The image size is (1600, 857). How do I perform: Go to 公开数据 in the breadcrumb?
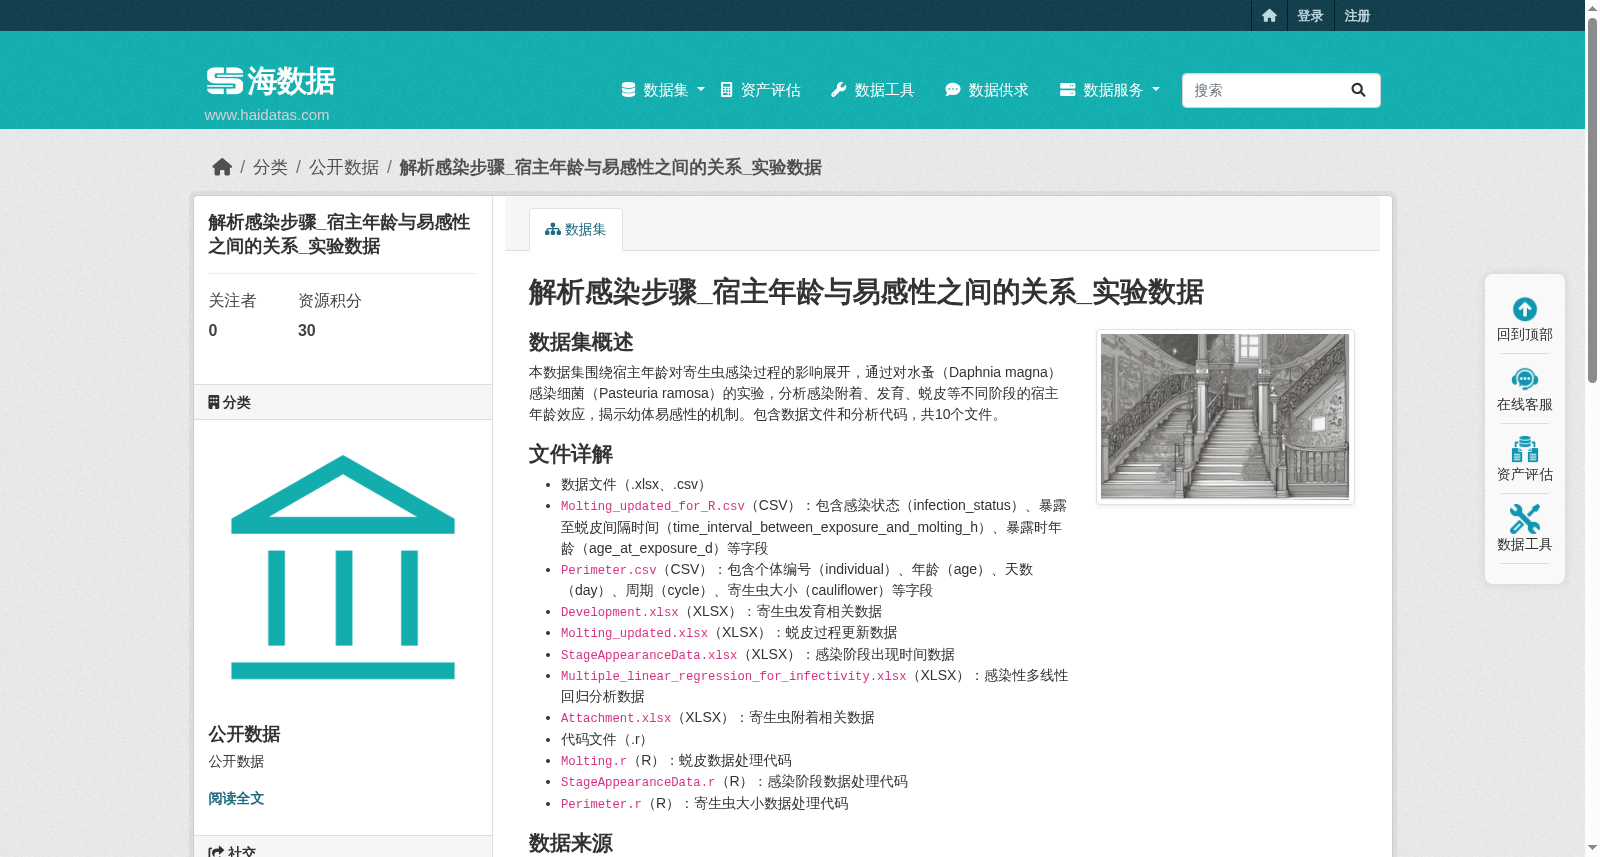click(344, 167)
